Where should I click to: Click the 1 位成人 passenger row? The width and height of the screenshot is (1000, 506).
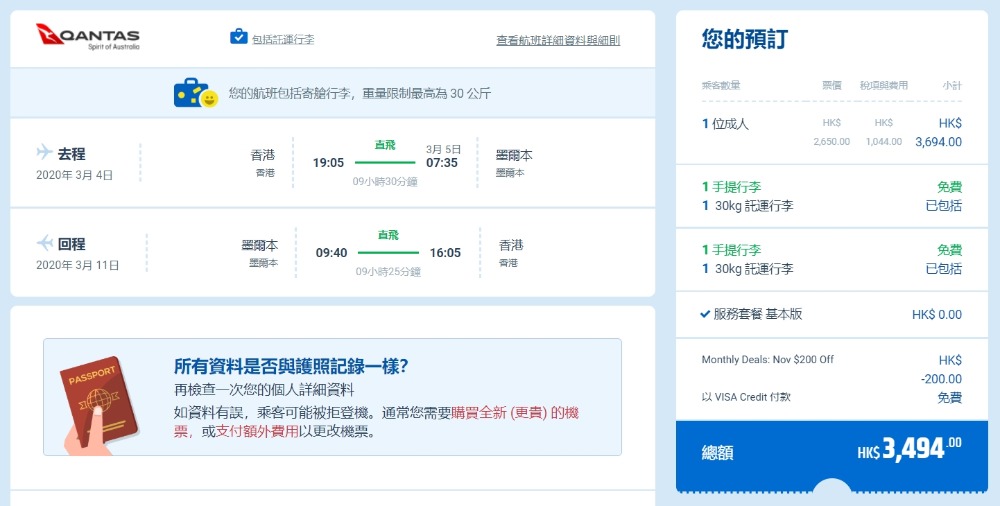tap(725, 124)
